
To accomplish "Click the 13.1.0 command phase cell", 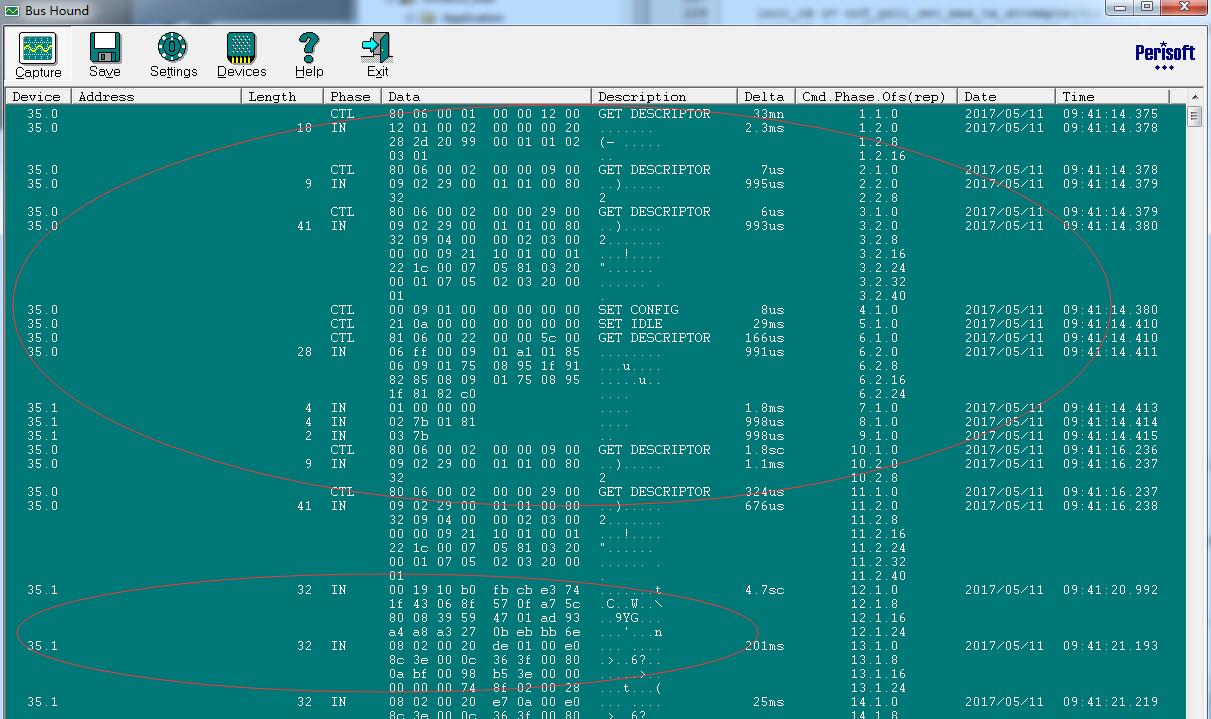I will pyautogui.click(x=874, y=646).
